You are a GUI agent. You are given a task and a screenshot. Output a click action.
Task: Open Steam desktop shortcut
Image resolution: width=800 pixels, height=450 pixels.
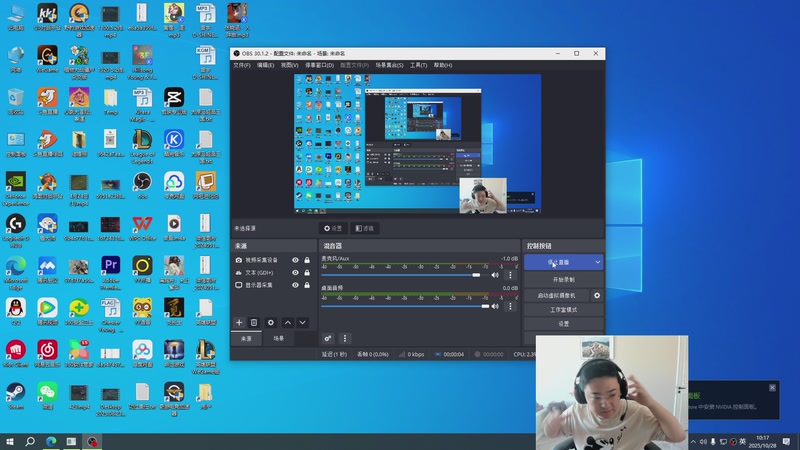[x=16, y=396]
